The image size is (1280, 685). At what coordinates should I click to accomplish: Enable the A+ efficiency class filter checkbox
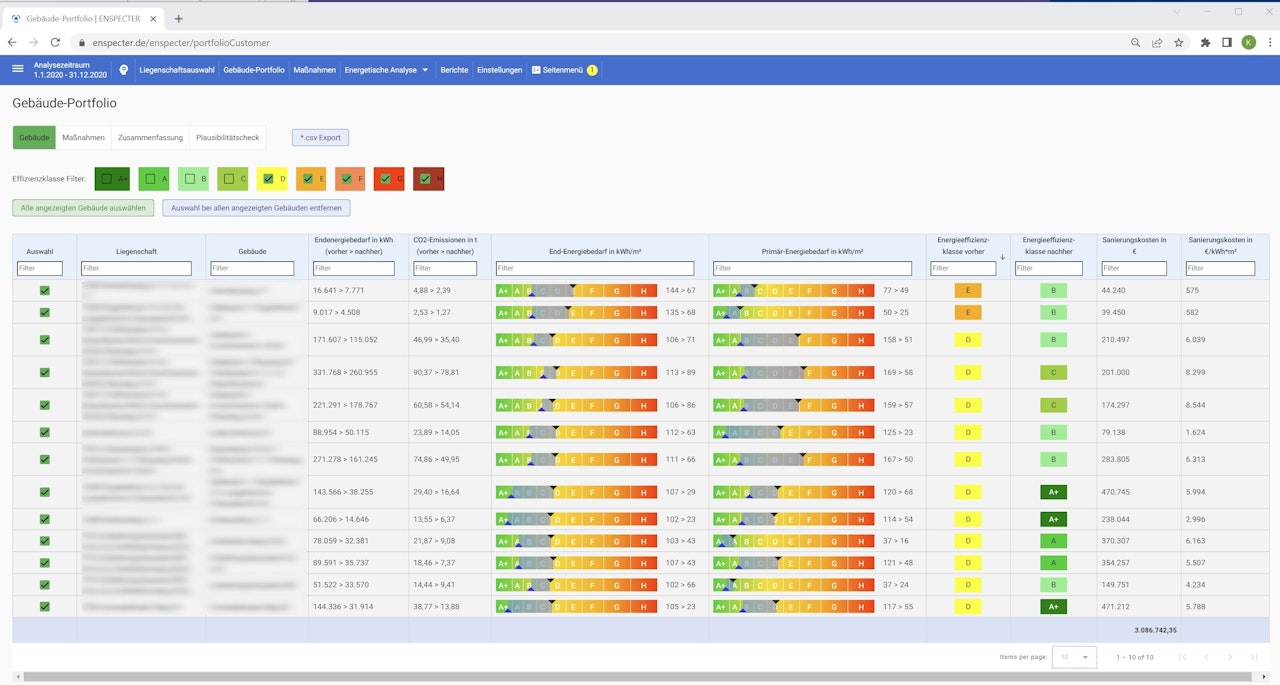tap(106, 179)
